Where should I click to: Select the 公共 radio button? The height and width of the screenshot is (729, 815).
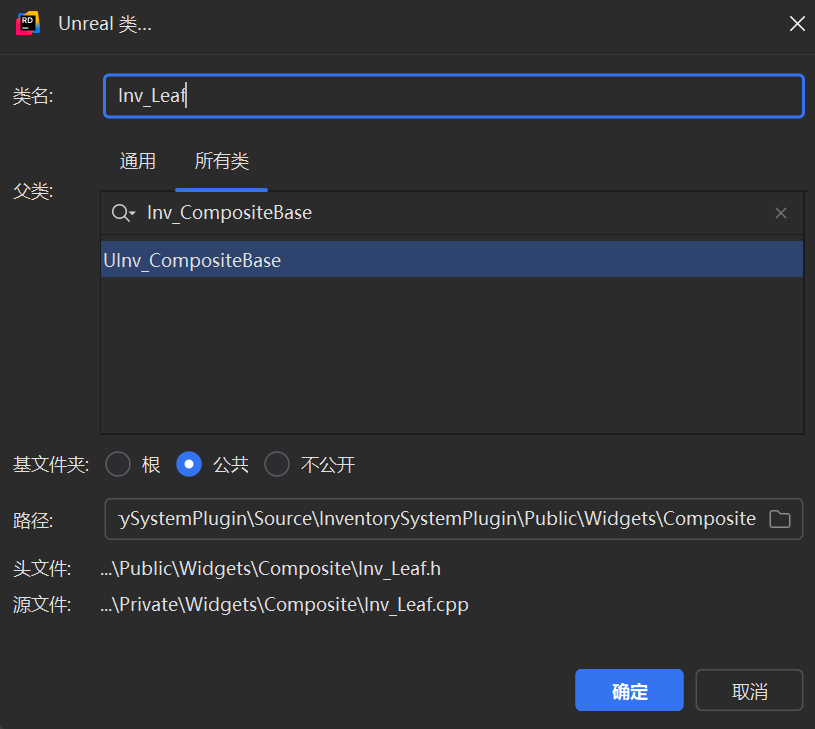tap(189, 464)
